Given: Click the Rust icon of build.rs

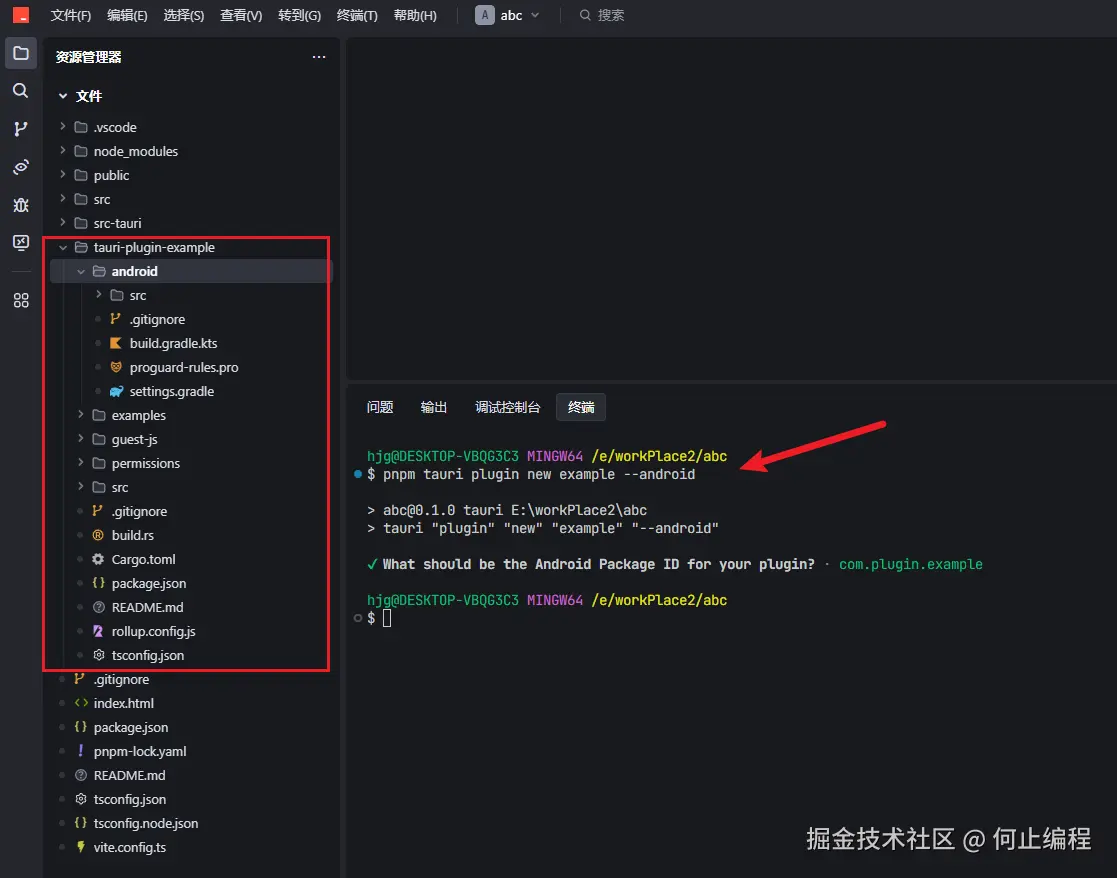Looking at the screenshot, I should click(98, 535).
